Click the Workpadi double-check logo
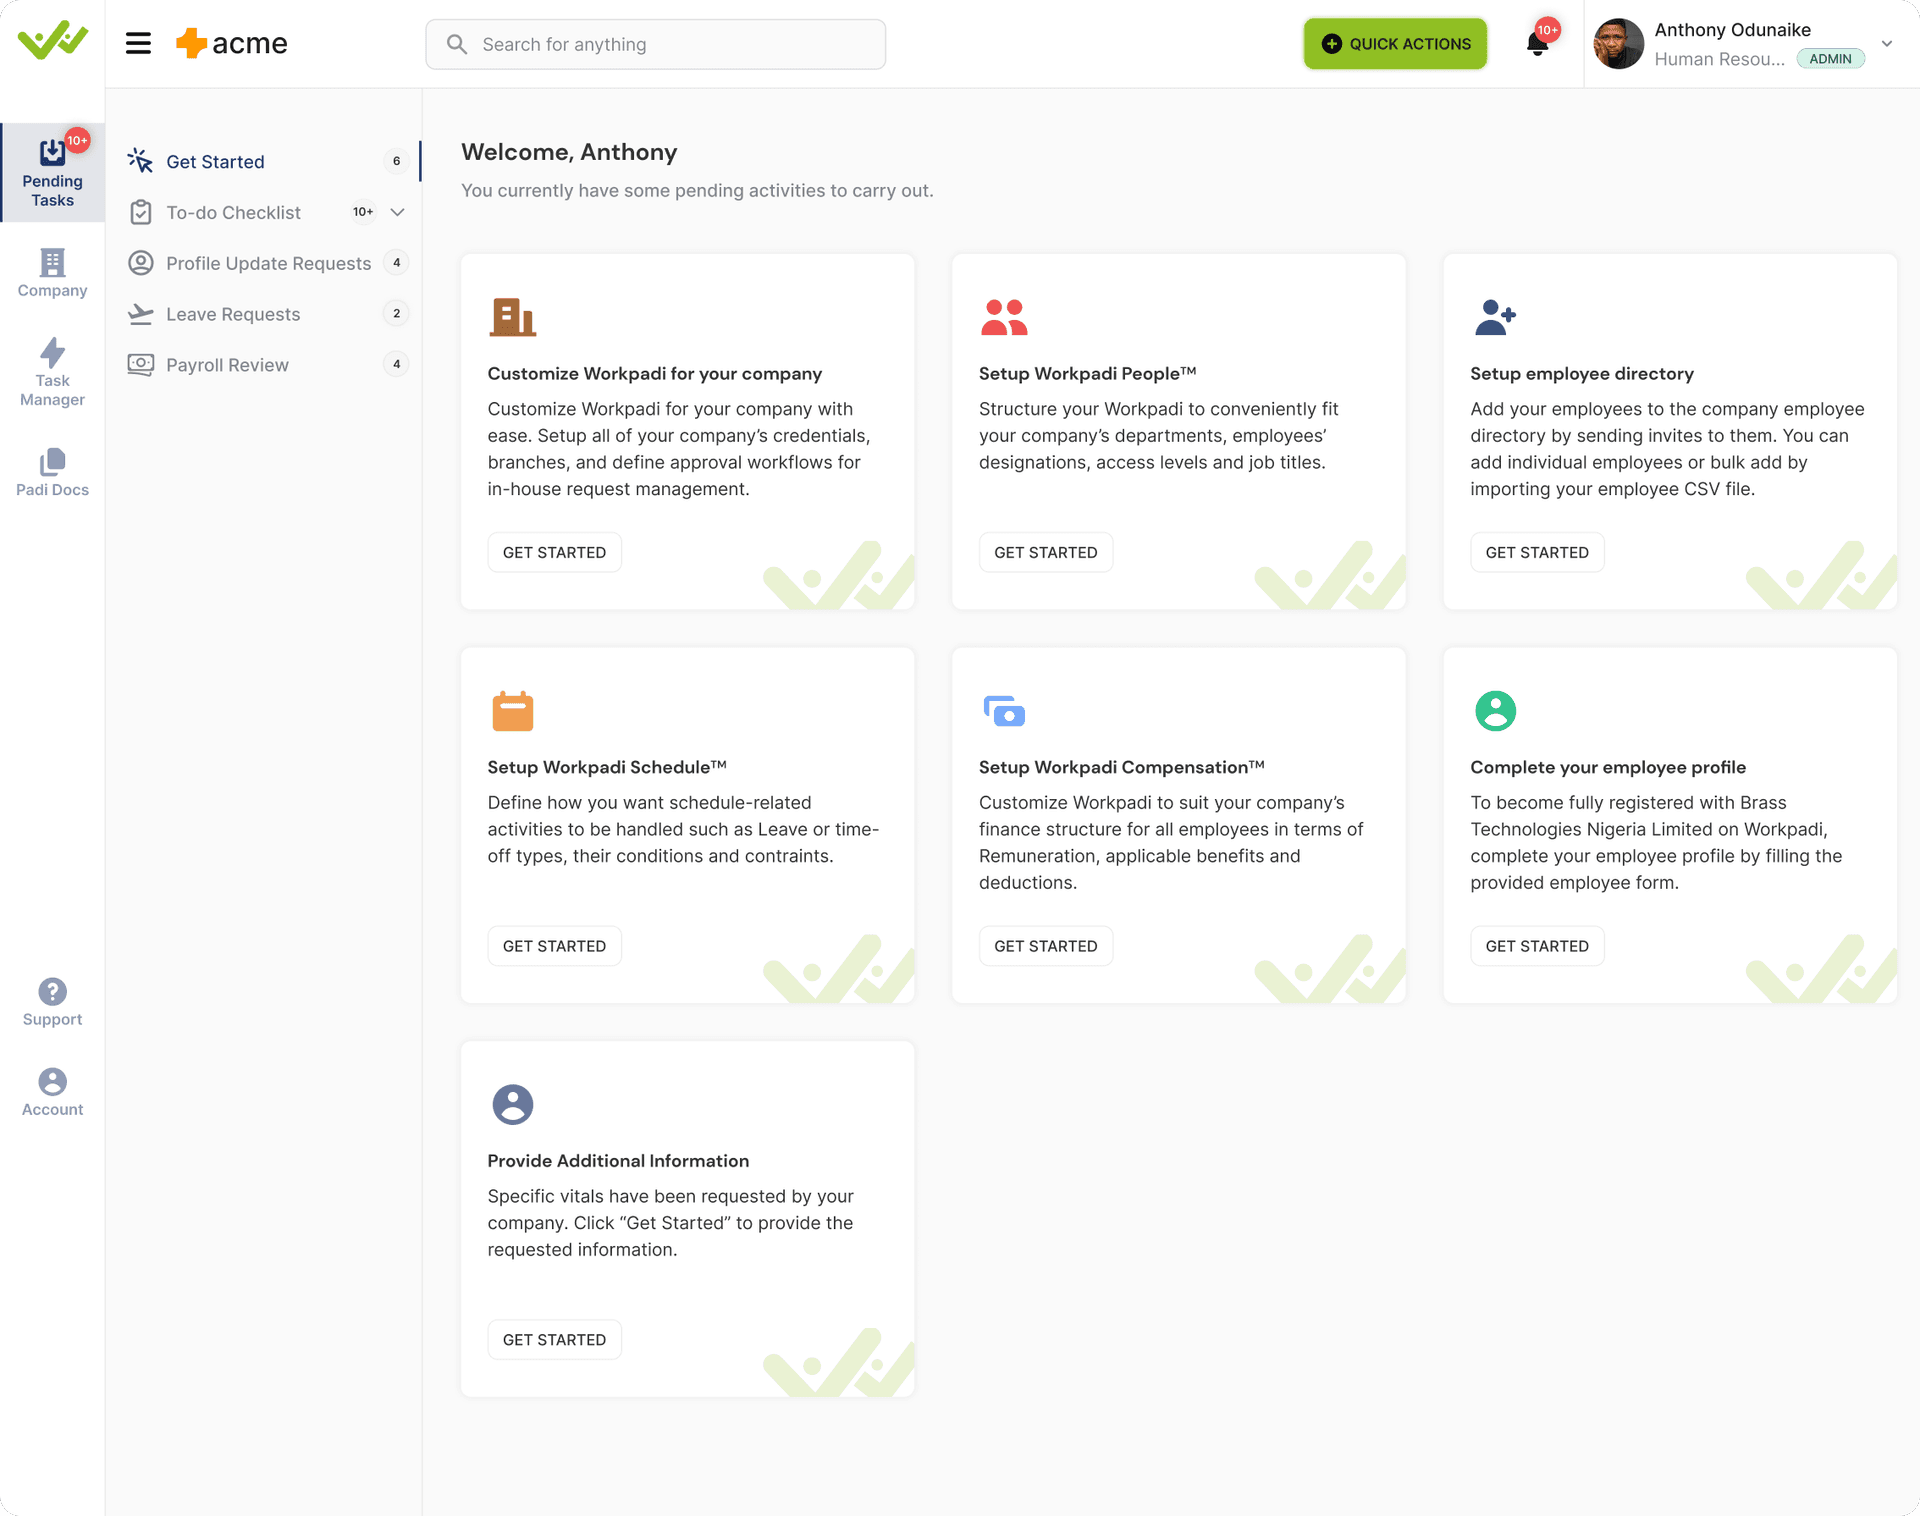 (x=53, y=41)
